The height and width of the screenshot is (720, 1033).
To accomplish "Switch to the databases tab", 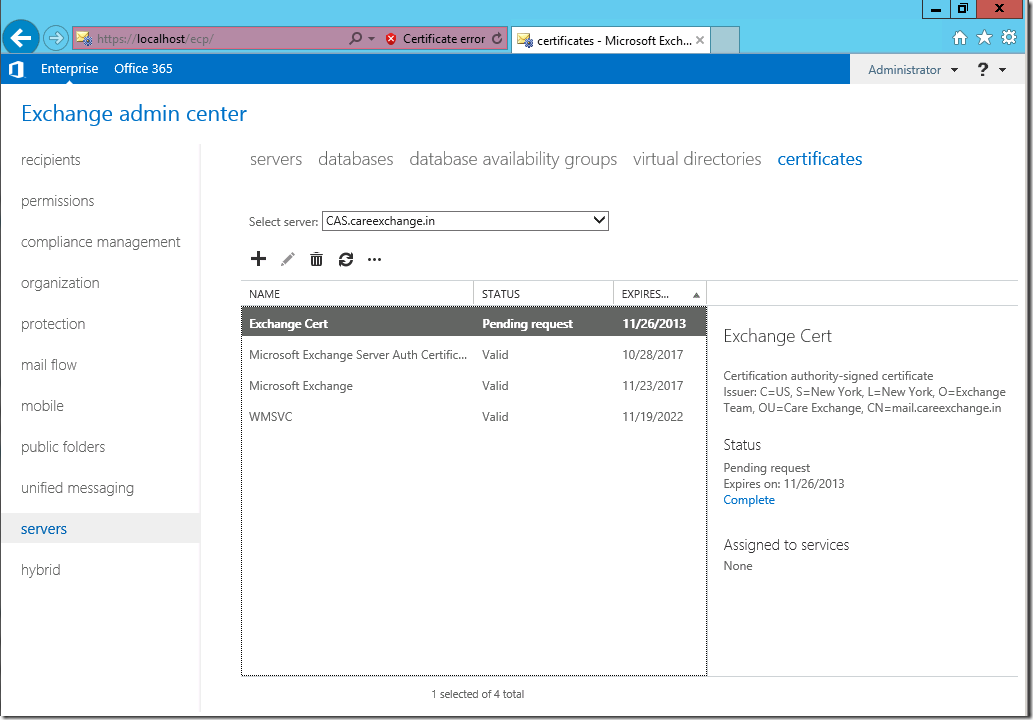I will pos(356,159).
